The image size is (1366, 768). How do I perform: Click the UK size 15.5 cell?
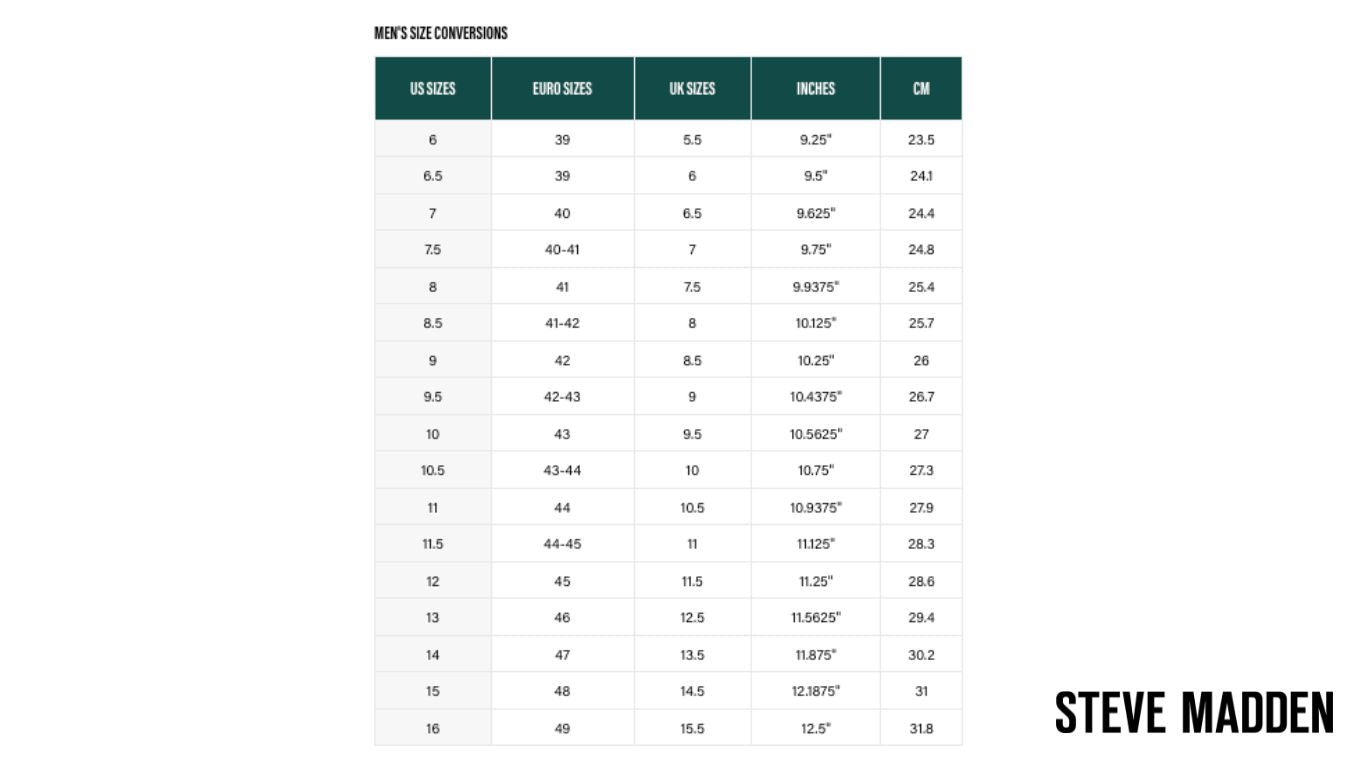click(692, 728)
